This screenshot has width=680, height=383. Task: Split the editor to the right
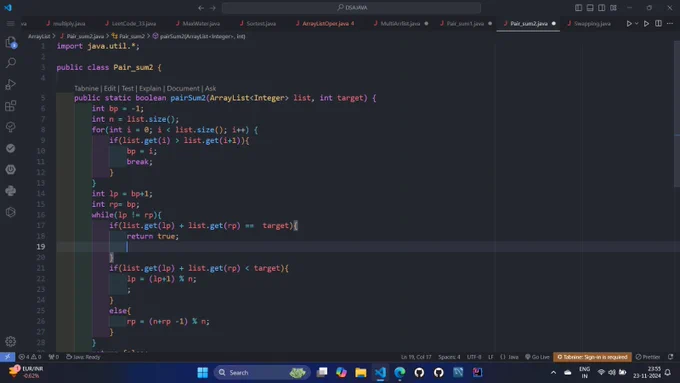pyautogui.click(x=658, y=23)
